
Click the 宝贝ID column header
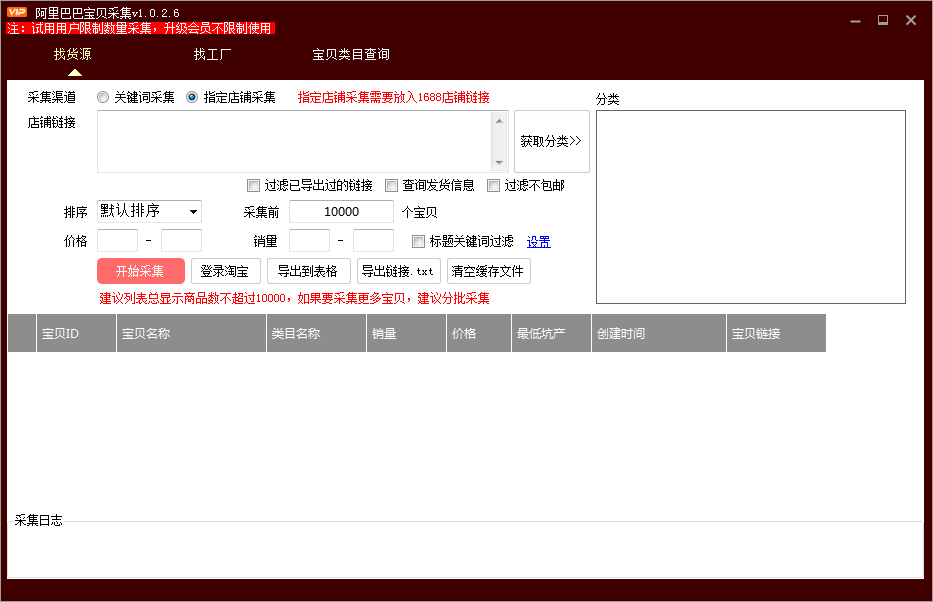(x=76, y=333)
